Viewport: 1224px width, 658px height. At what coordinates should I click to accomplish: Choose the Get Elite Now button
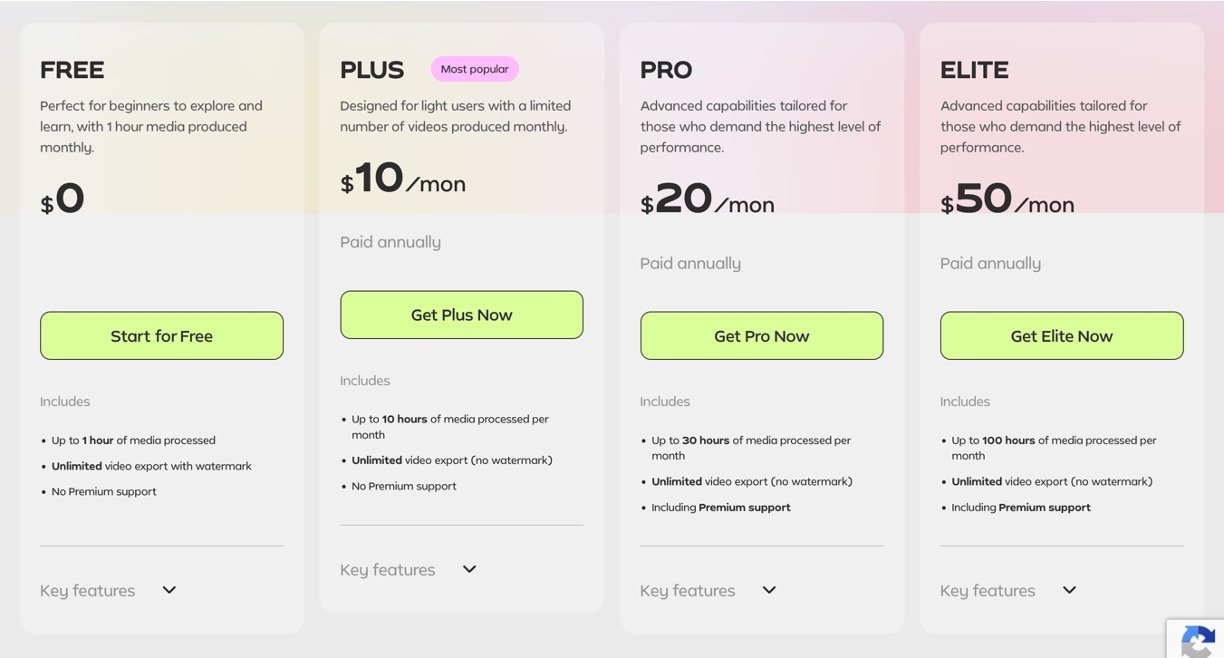[x=1061, y=336]
